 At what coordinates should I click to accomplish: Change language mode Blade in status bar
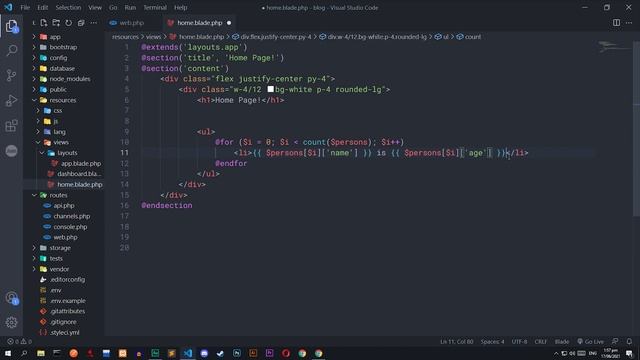[x=562, y=342]
